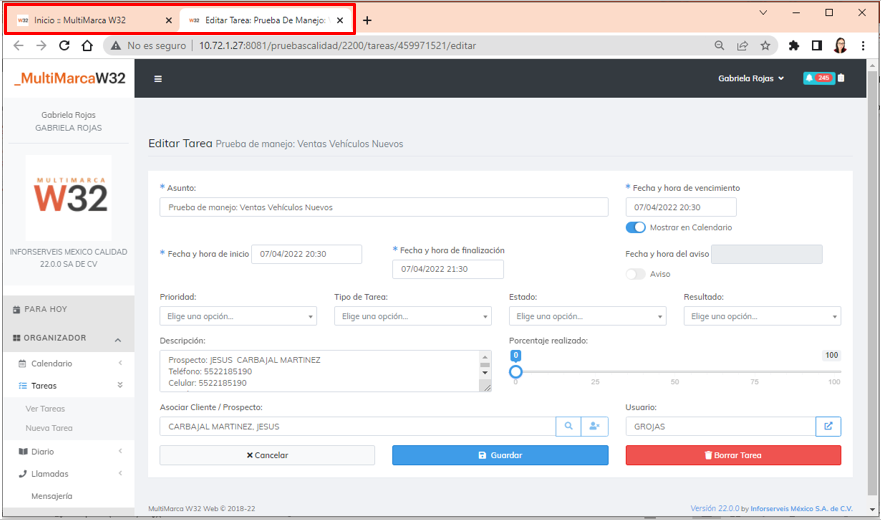
Task: Click the Asunto input field
Action: click(x=384, y=207)
